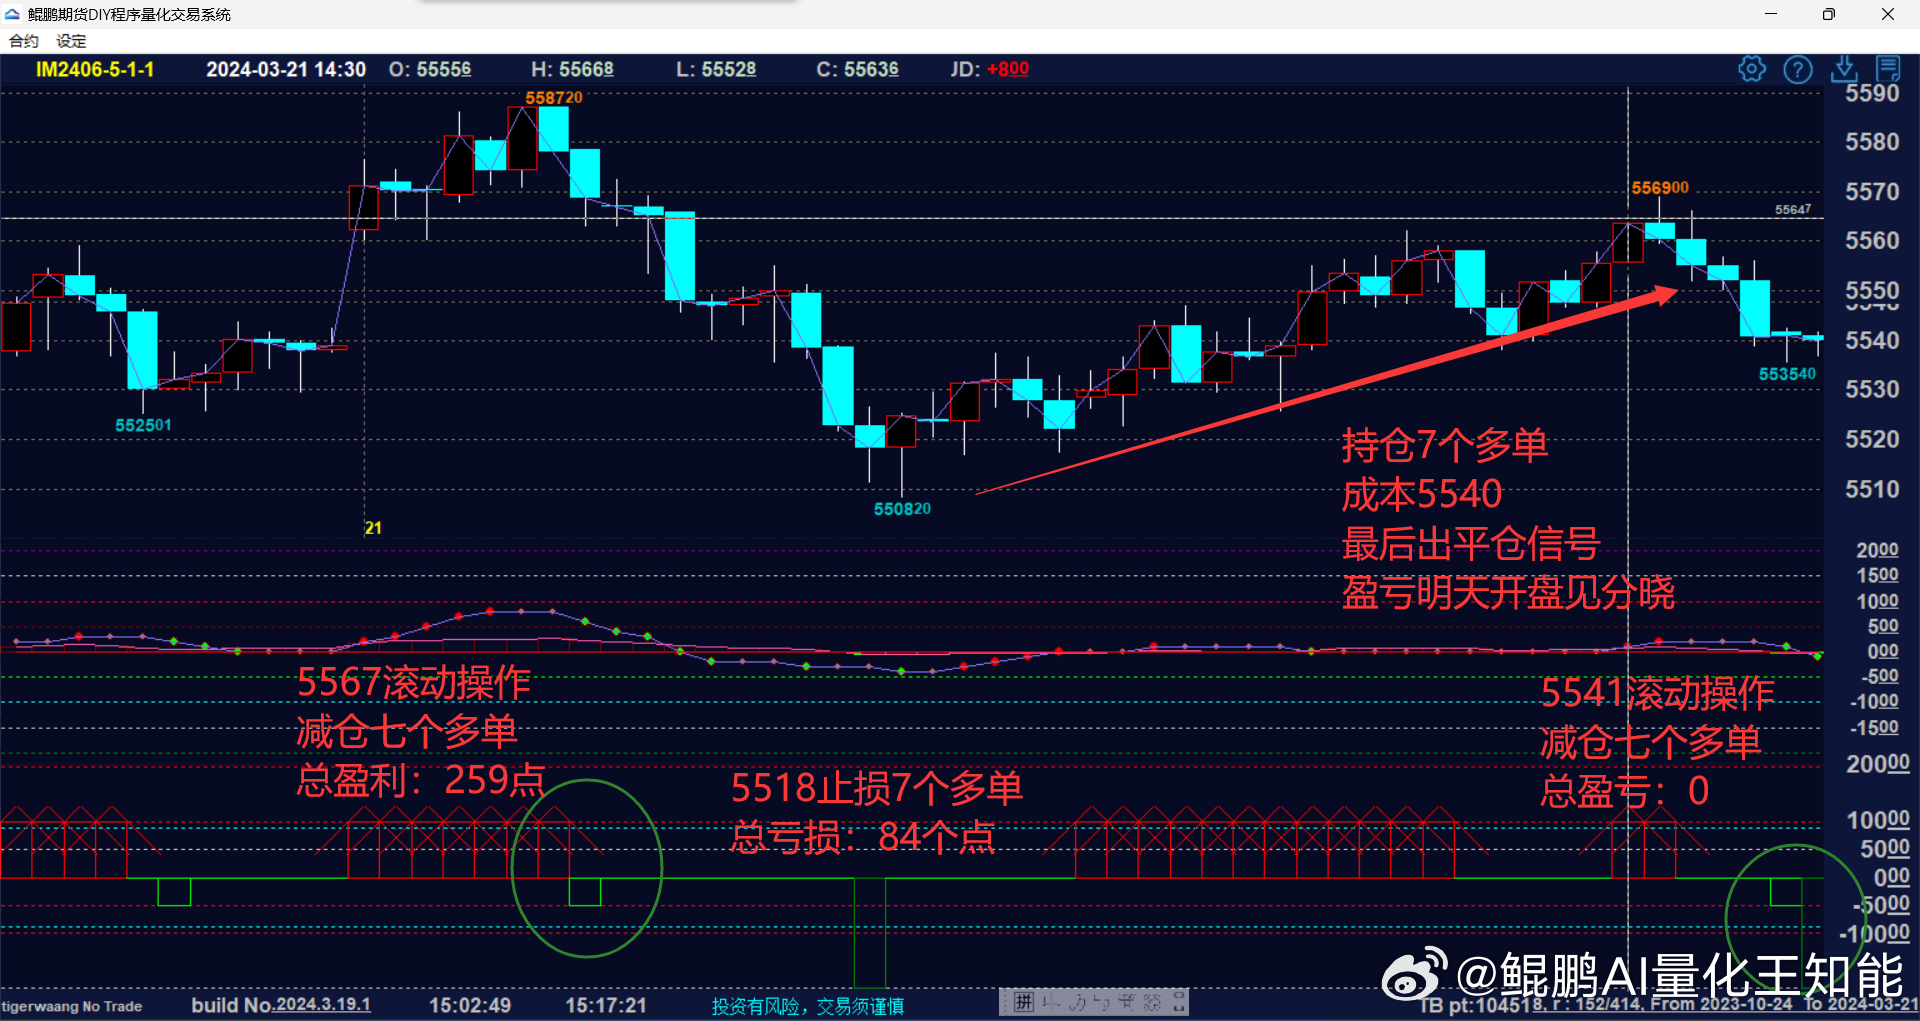Select the 558720 high price label
Viewport: 1920px width, 1021px height.
[x=554, y=97]
